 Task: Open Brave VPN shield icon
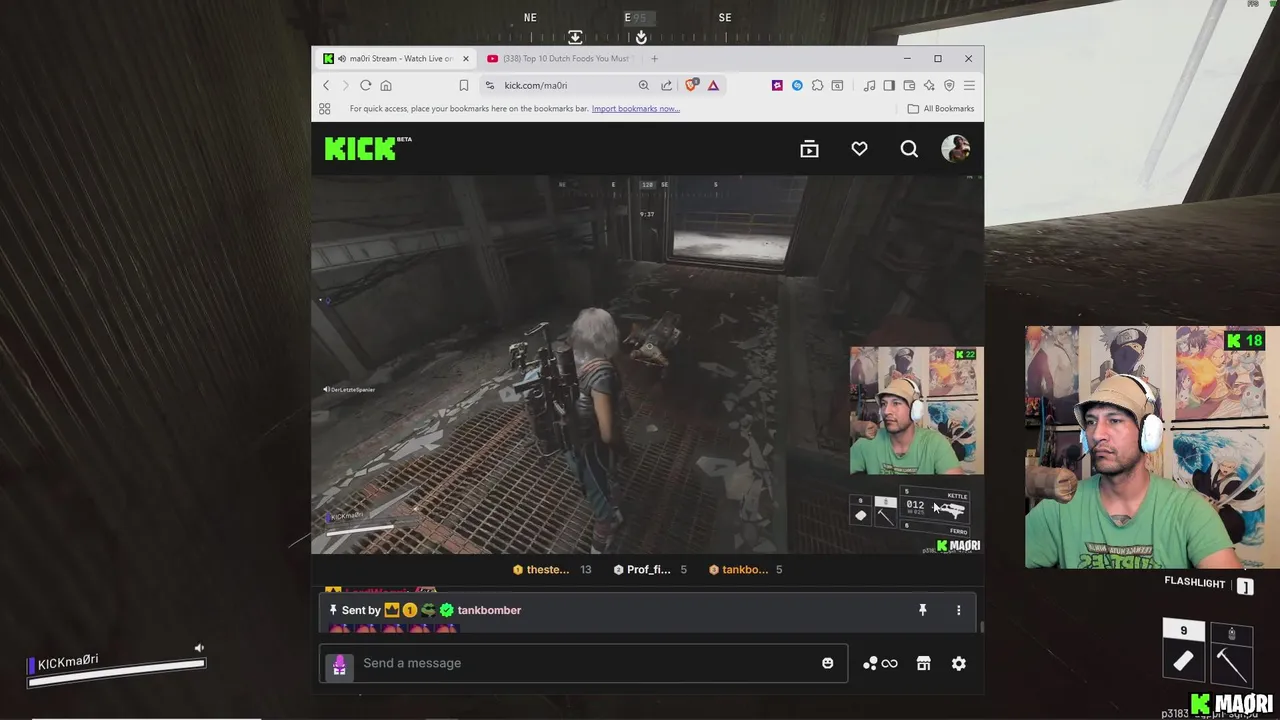click(x=949, y=86)
